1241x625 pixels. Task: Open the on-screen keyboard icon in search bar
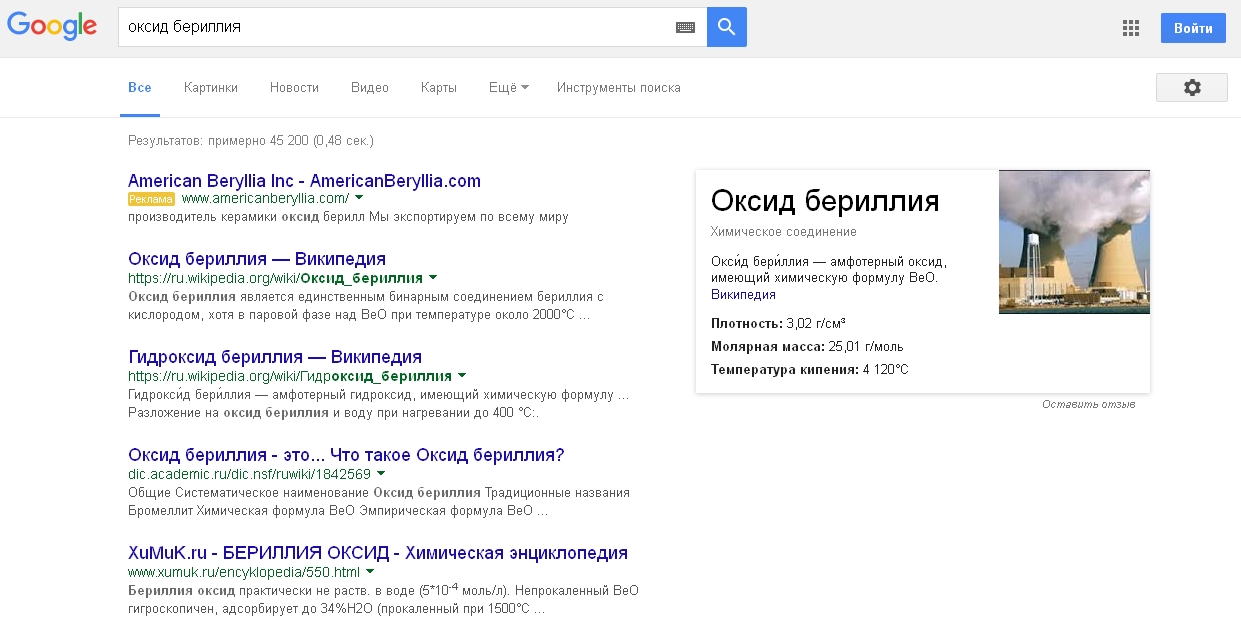pyautogui.click(x=685, y=27)
